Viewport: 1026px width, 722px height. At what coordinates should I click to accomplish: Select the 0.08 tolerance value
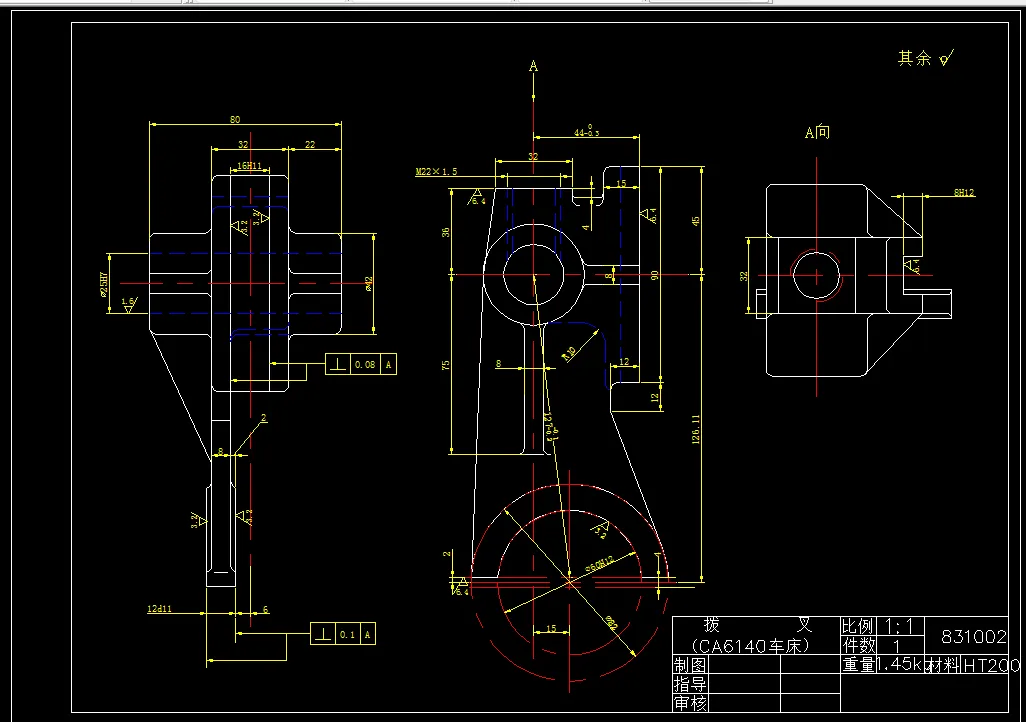tap(365, 365)
